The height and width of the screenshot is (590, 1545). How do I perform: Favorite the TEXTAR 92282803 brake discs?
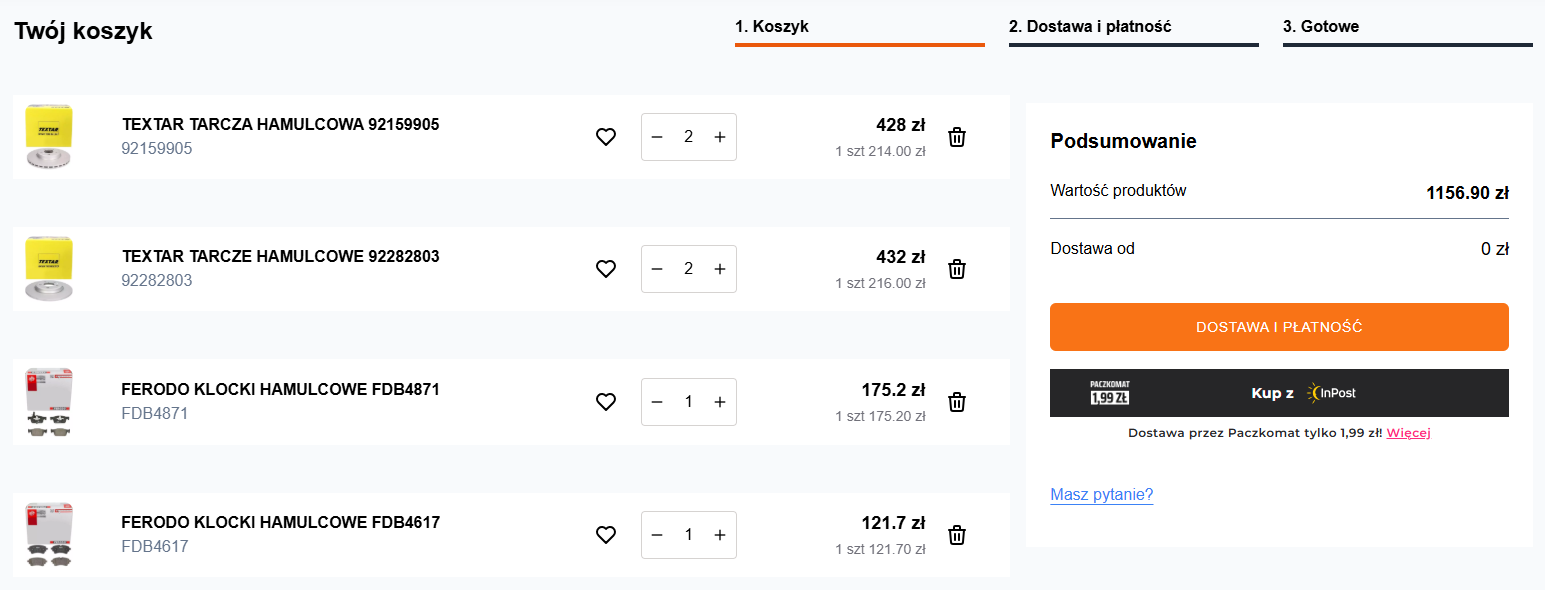(606, 269)
